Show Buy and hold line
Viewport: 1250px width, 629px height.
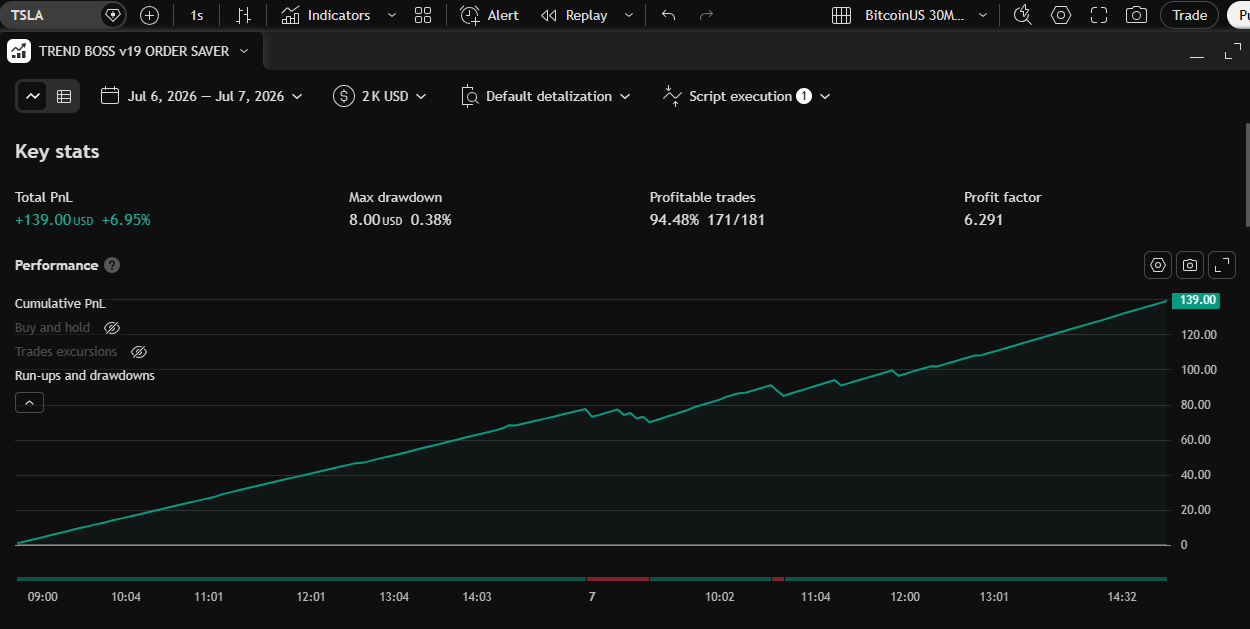pos(112,328)
